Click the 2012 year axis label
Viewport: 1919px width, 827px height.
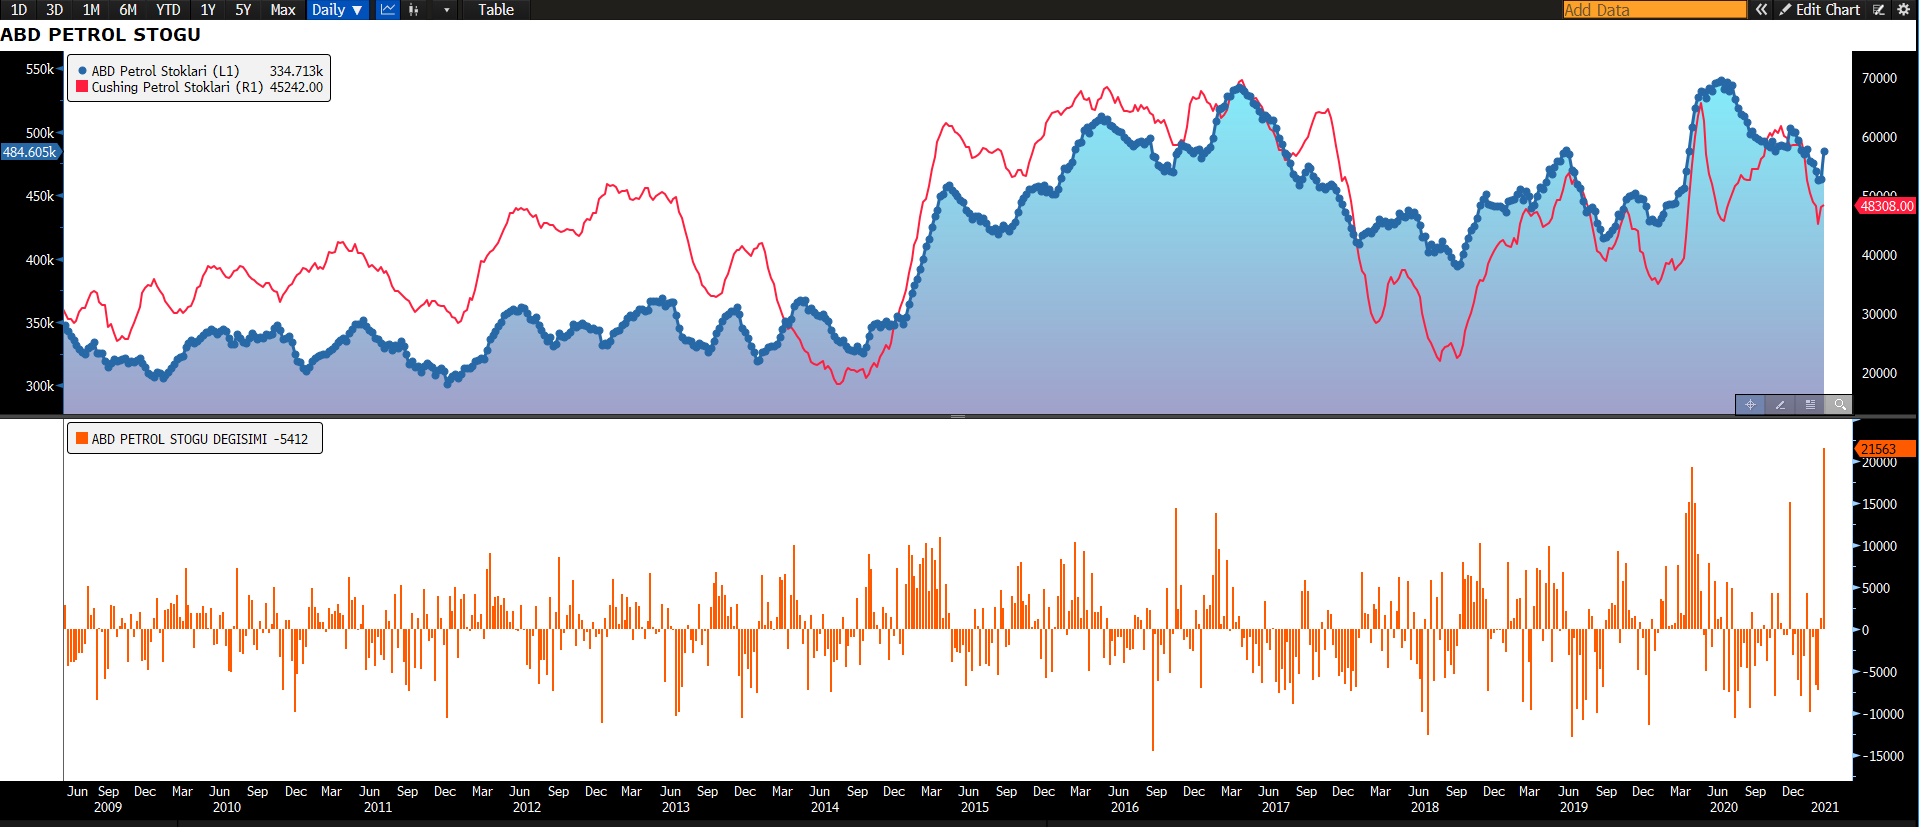pyautogui.click(x=526, y=807)
